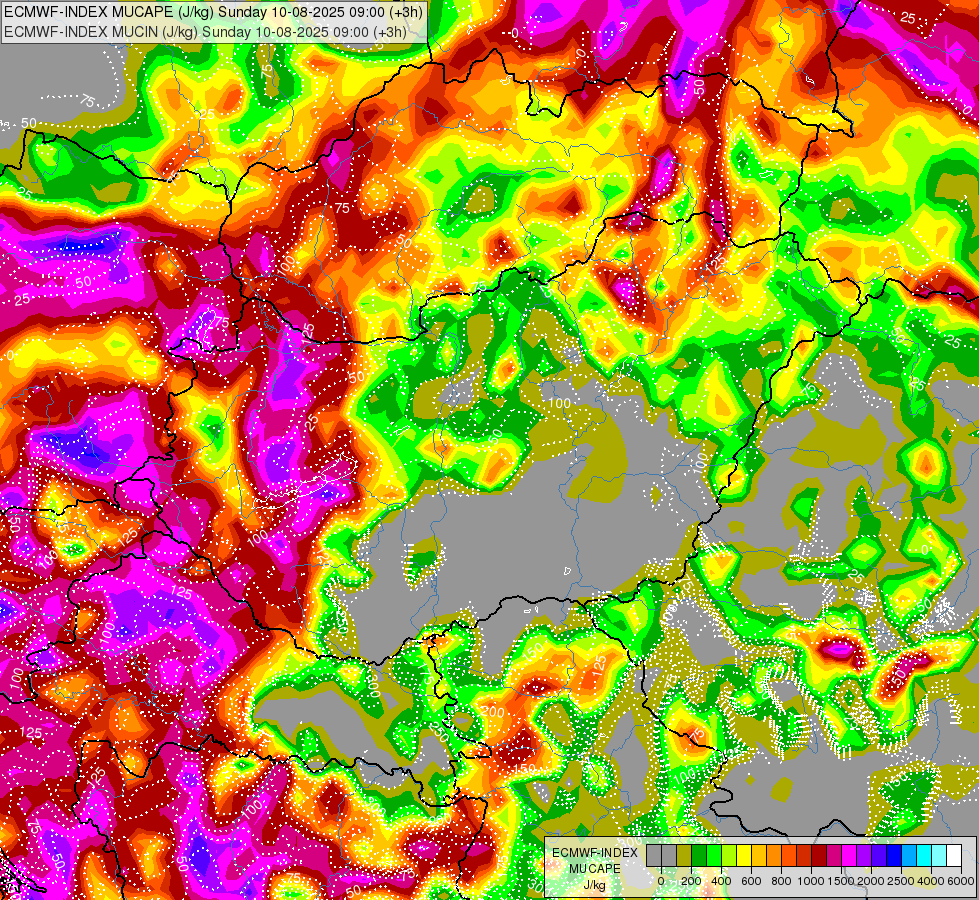Click the '1000' legend scale value

point(811,881)
